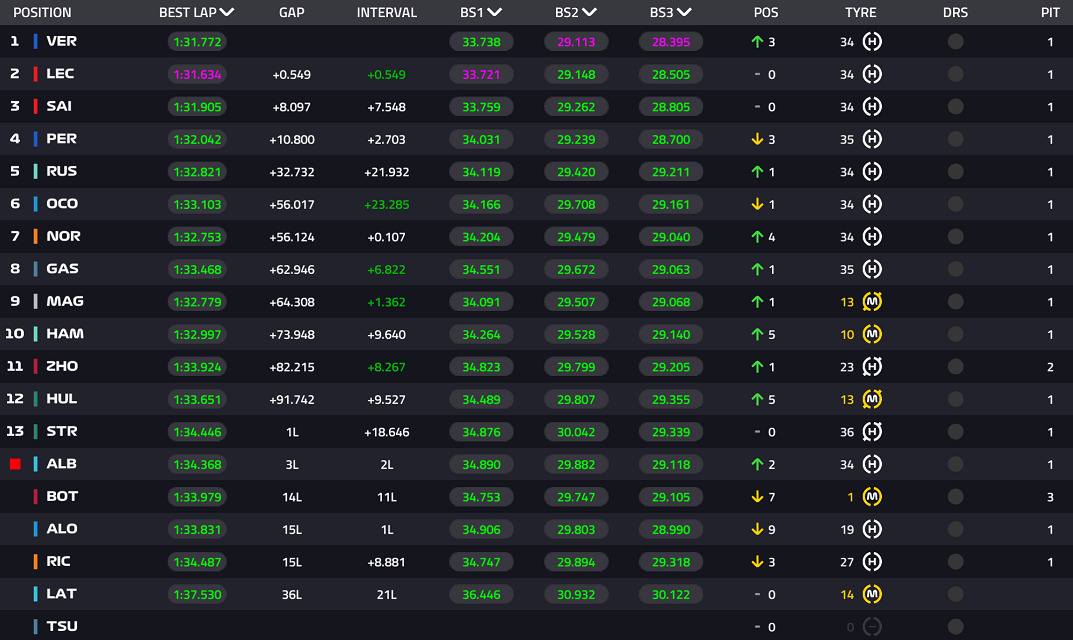The image size is (1073, 640).
Task: Expand the BS3 column chevron
Action: (684, 12)
